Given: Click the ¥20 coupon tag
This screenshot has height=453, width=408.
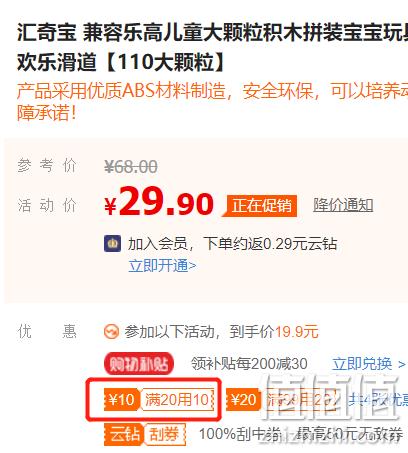Looking at the screenshot, I should coord(243,399).
